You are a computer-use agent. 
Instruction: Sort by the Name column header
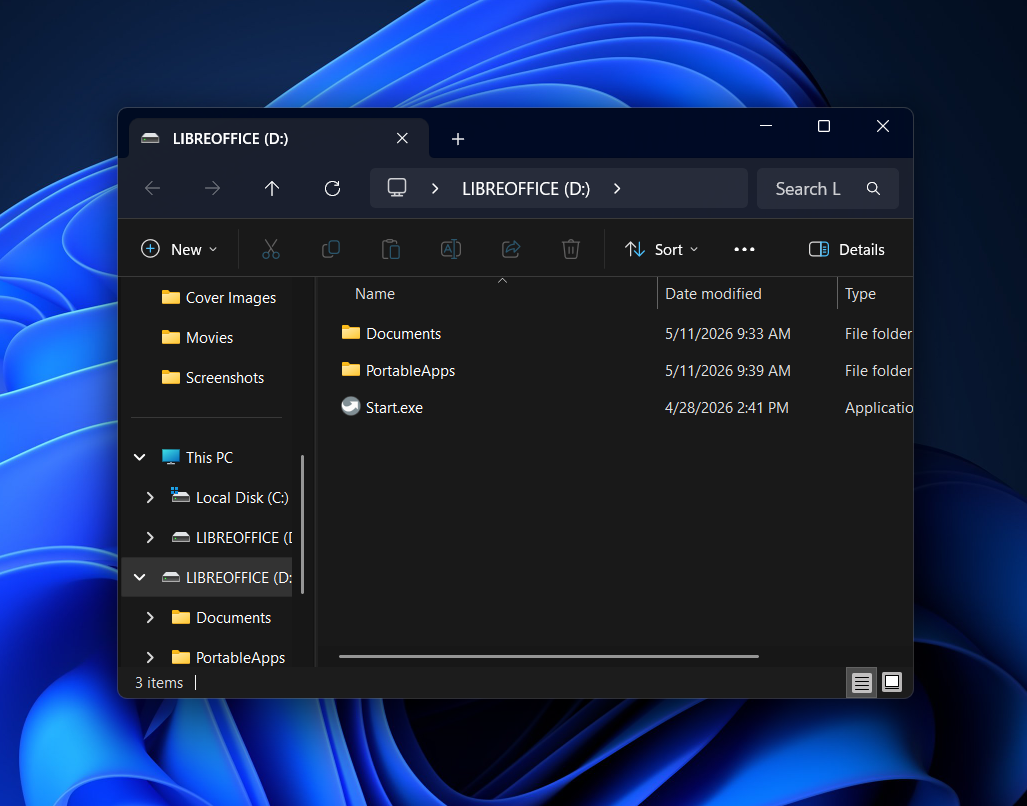coord(375,294)
